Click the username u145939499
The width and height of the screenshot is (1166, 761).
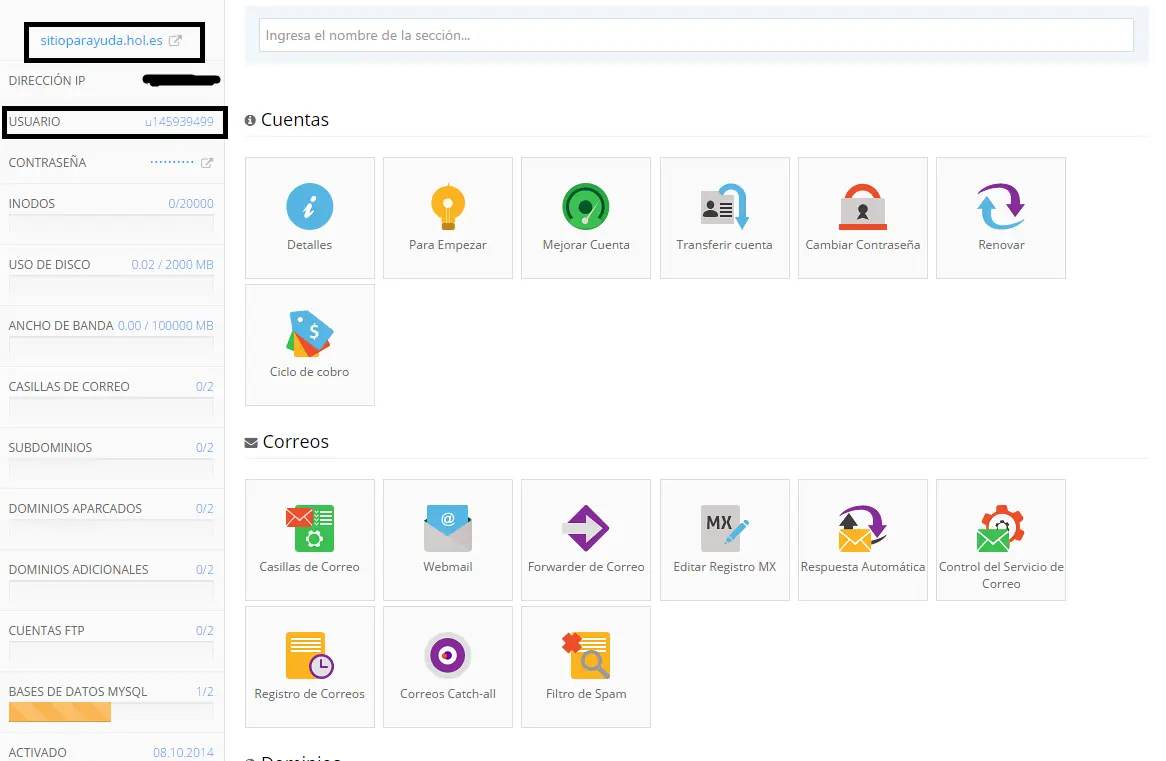pos(179,121)
